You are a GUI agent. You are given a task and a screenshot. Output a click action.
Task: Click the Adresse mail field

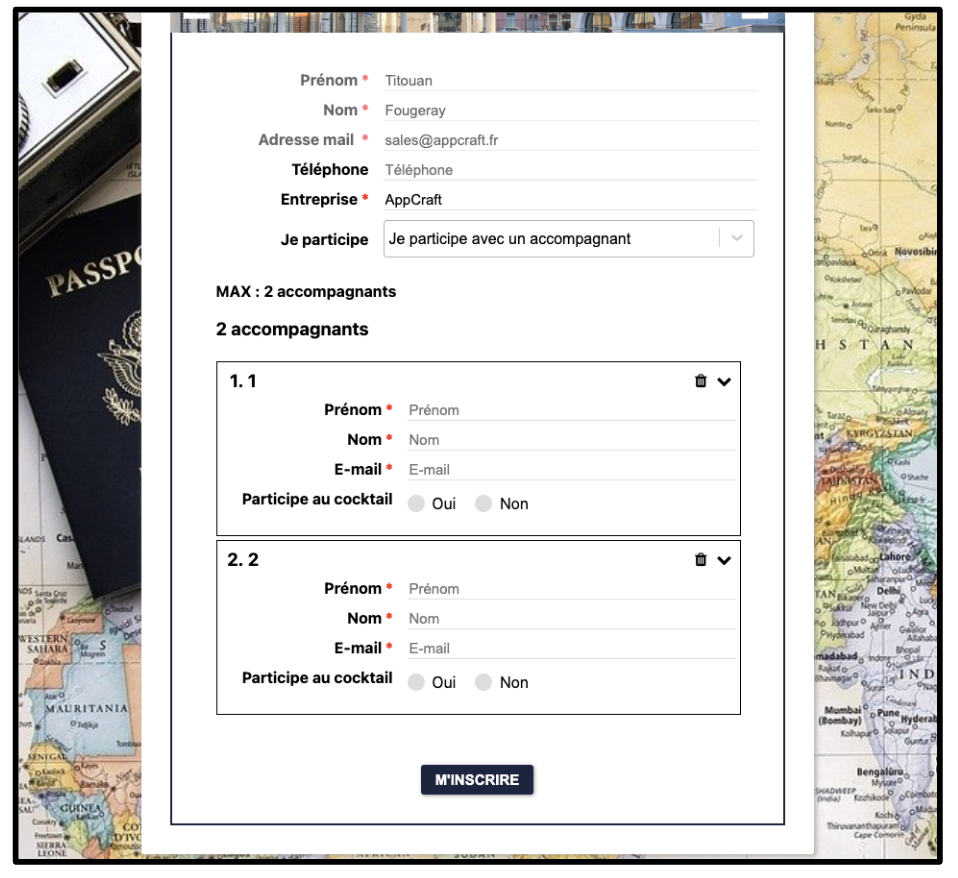point(570,141)
